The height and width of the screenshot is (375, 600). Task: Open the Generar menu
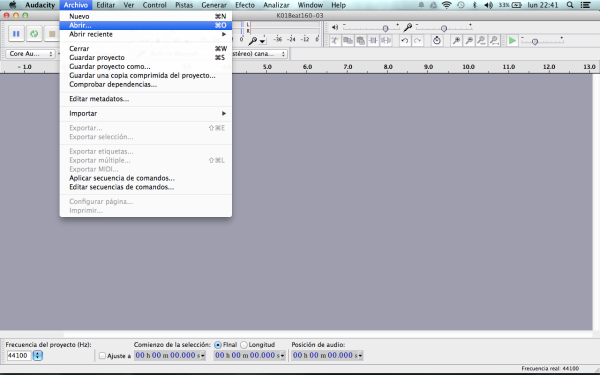point(214,5)
